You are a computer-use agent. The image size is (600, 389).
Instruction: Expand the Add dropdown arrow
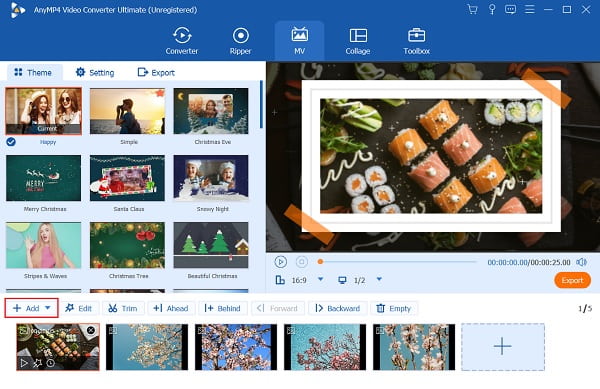[48, 308]
